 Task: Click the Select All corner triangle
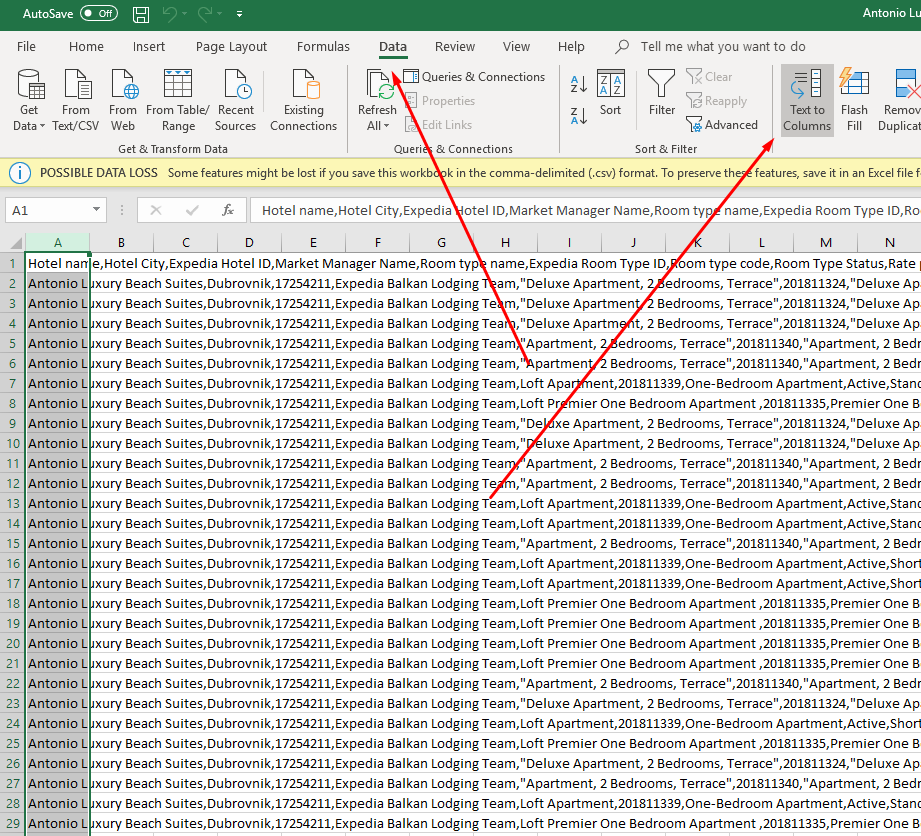click(14, 243)
